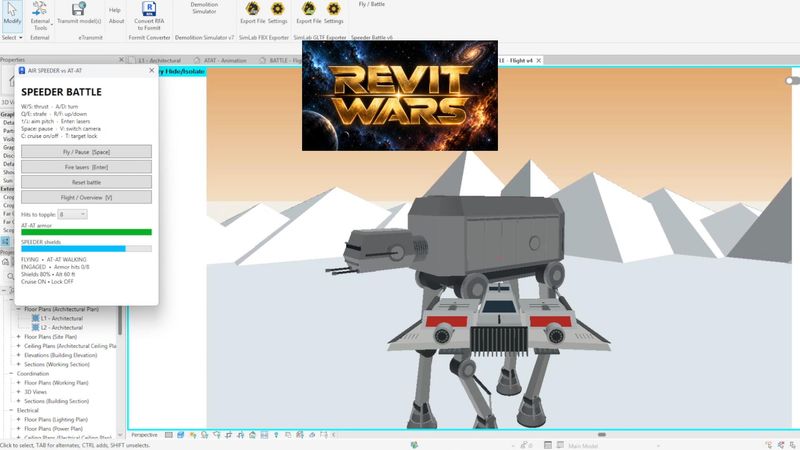
Task: Click Help in the eTransmit panel
Action: (115, 10)
